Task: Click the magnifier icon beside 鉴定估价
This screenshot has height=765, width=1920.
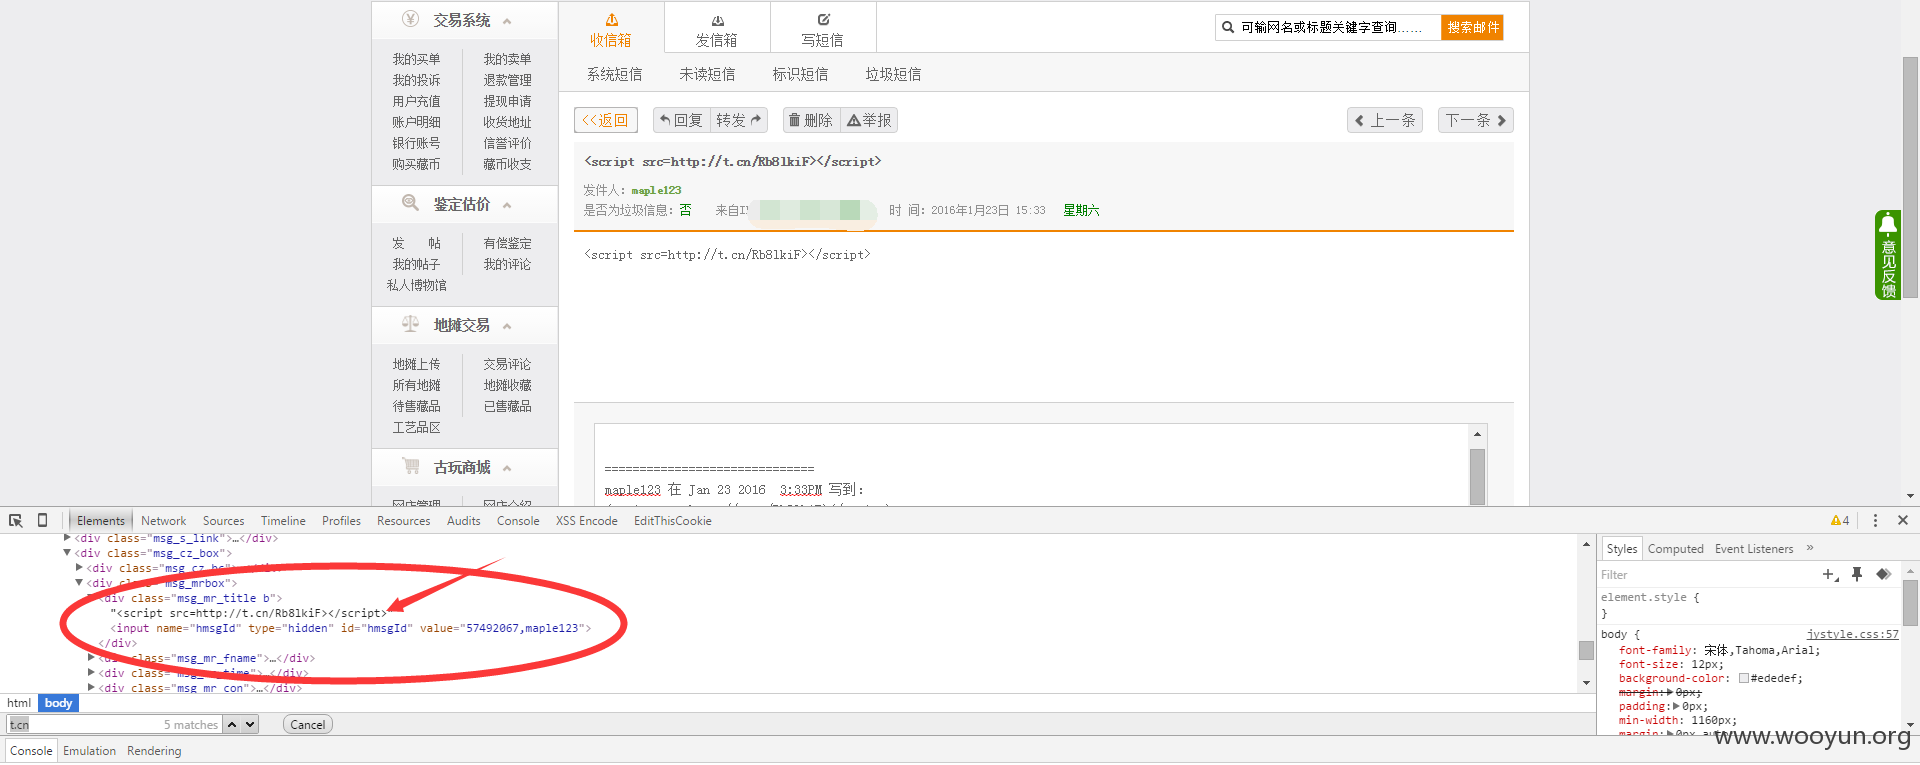Action: (x=410, y=203)
